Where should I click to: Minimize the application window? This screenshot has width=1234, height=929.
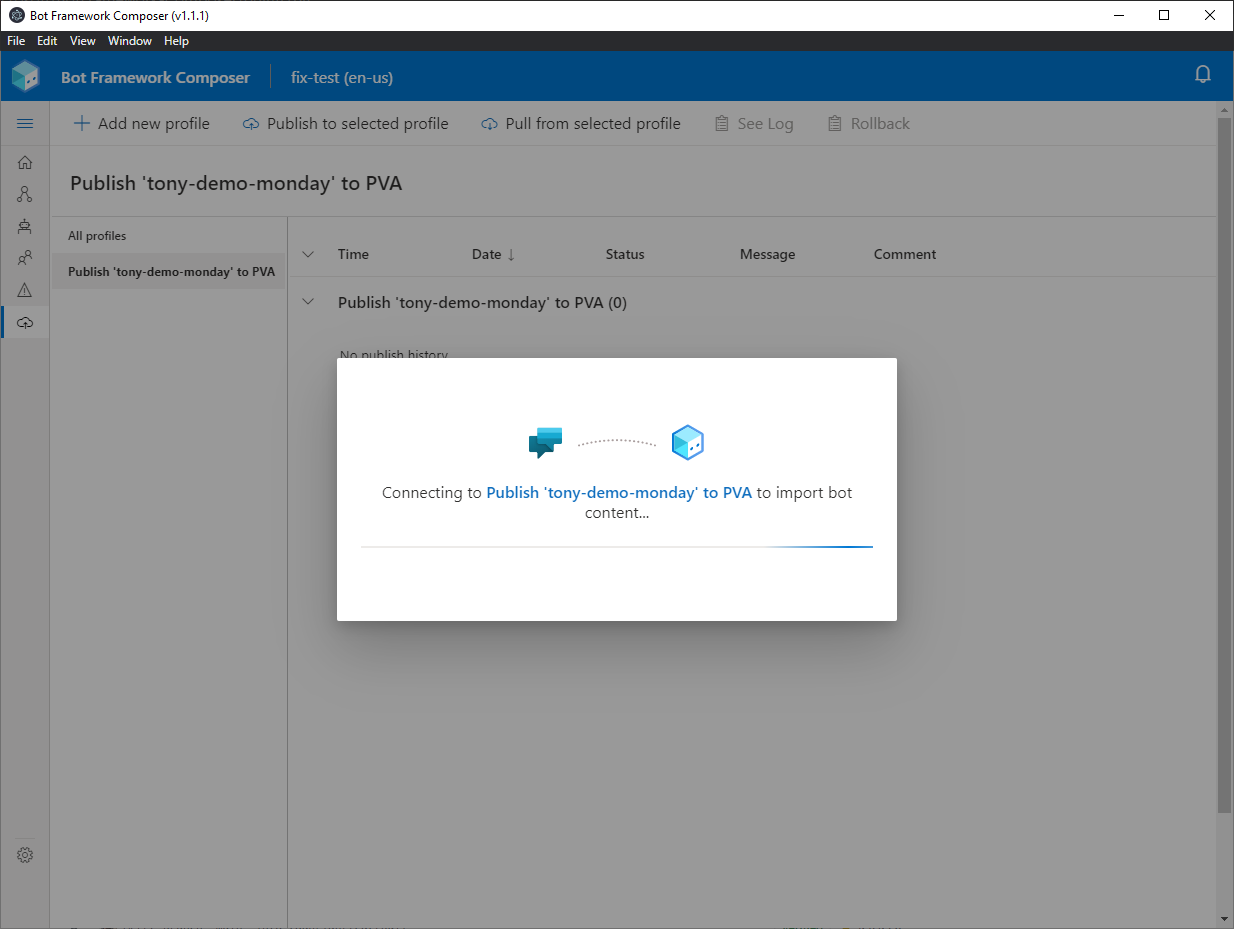pyautogui.click(x=1119, y=15)
